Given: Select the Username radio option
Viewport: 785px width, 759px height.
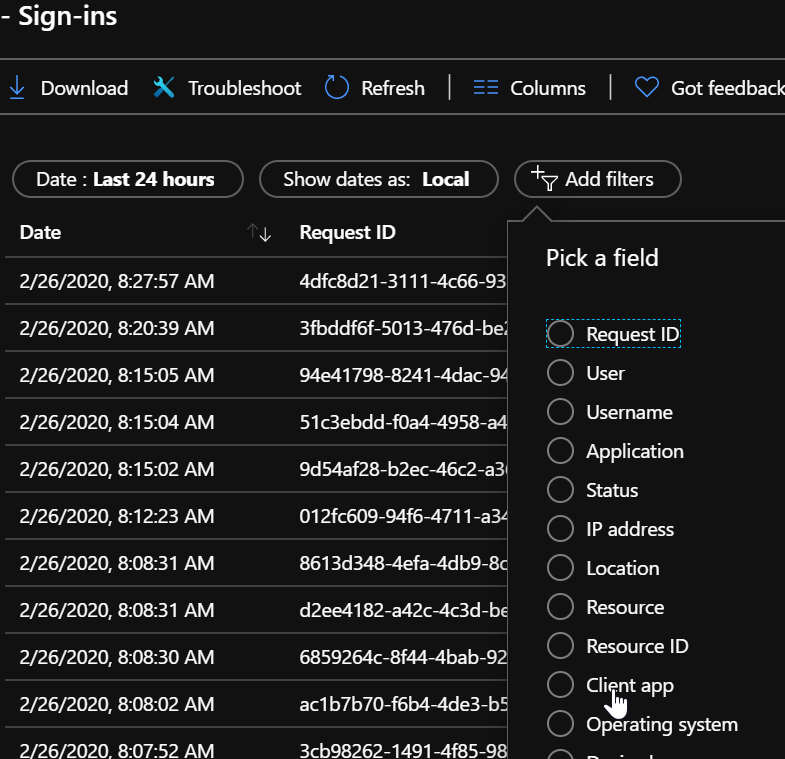Looking at the screenshot, I should [560, 412].
